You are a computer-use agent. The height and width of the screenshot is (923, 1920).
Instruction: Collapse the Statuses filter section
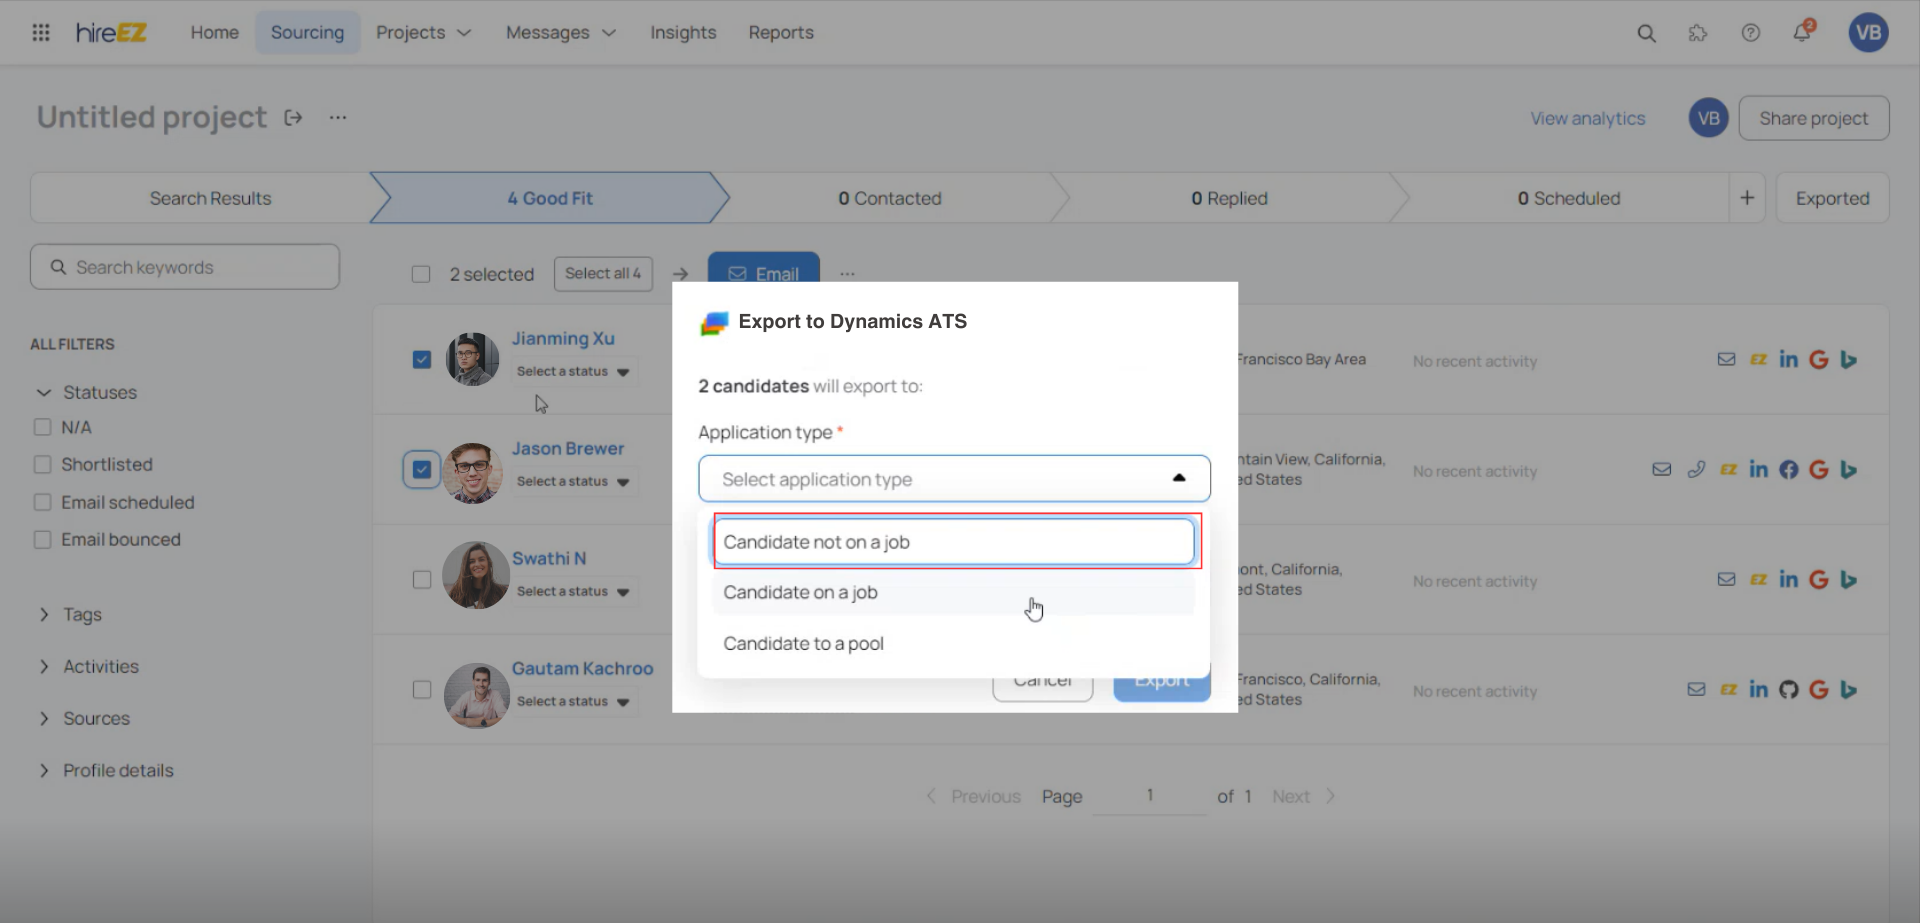pos(87,392)
